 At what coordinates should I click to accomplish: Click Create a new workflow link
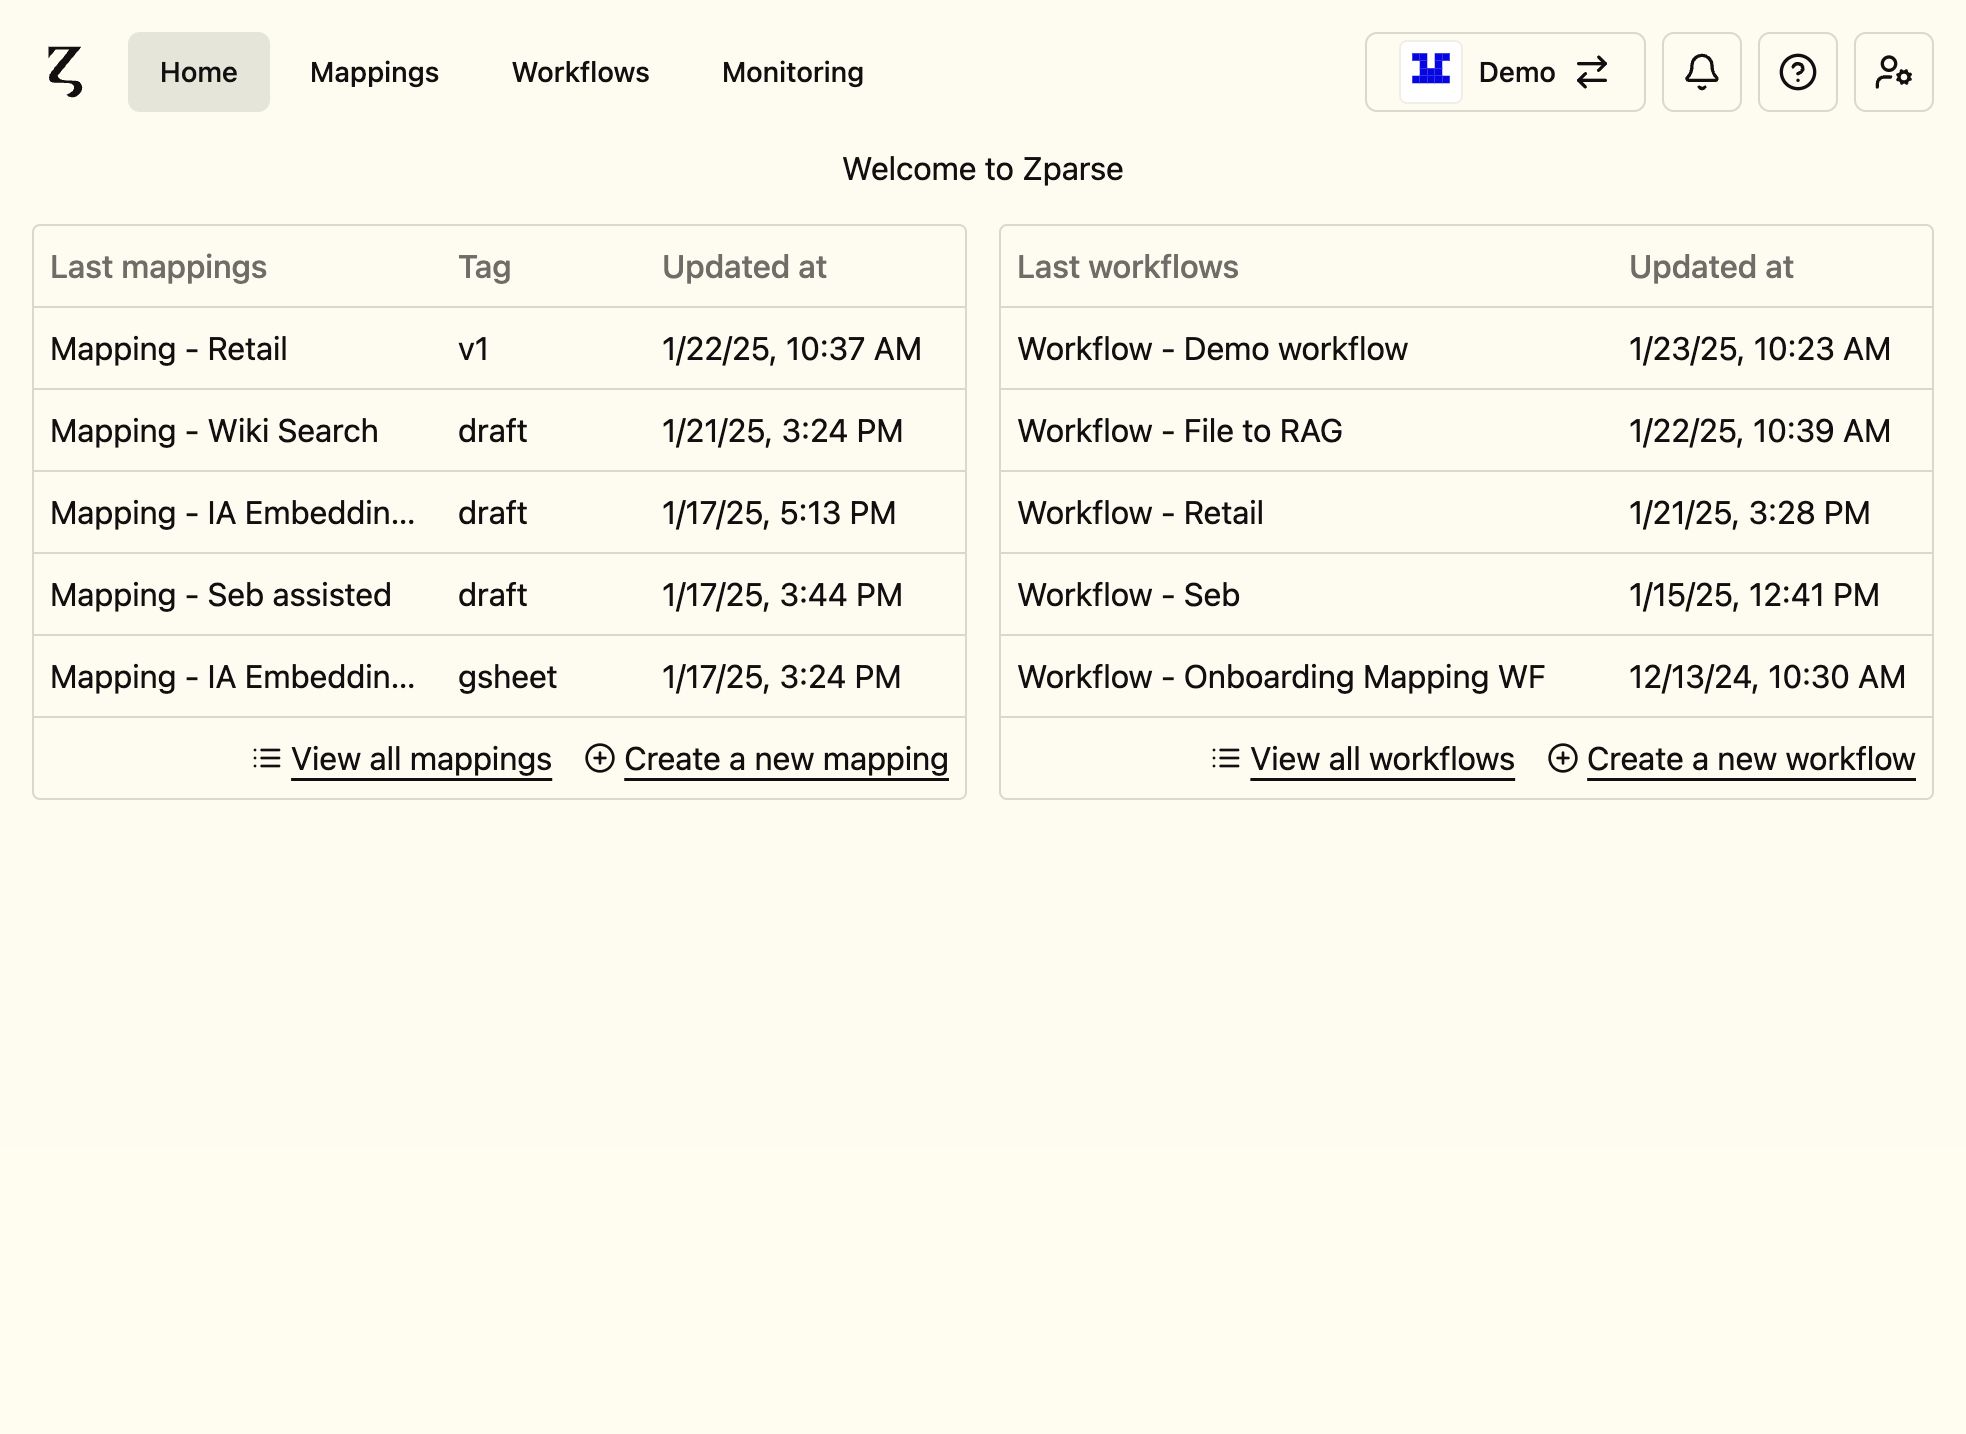pyautogui.click(x=1751, y=759)
